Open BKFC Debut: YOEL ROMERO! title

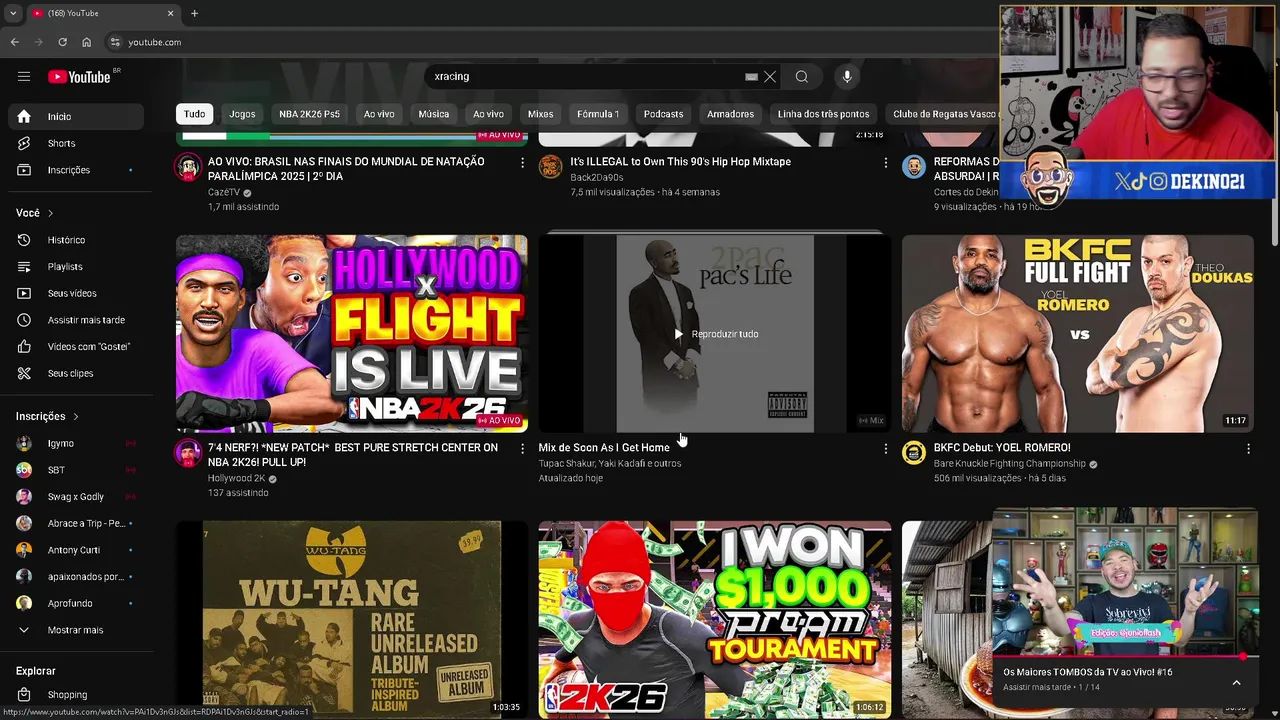pyautogui.click(x=1002, y=448)
